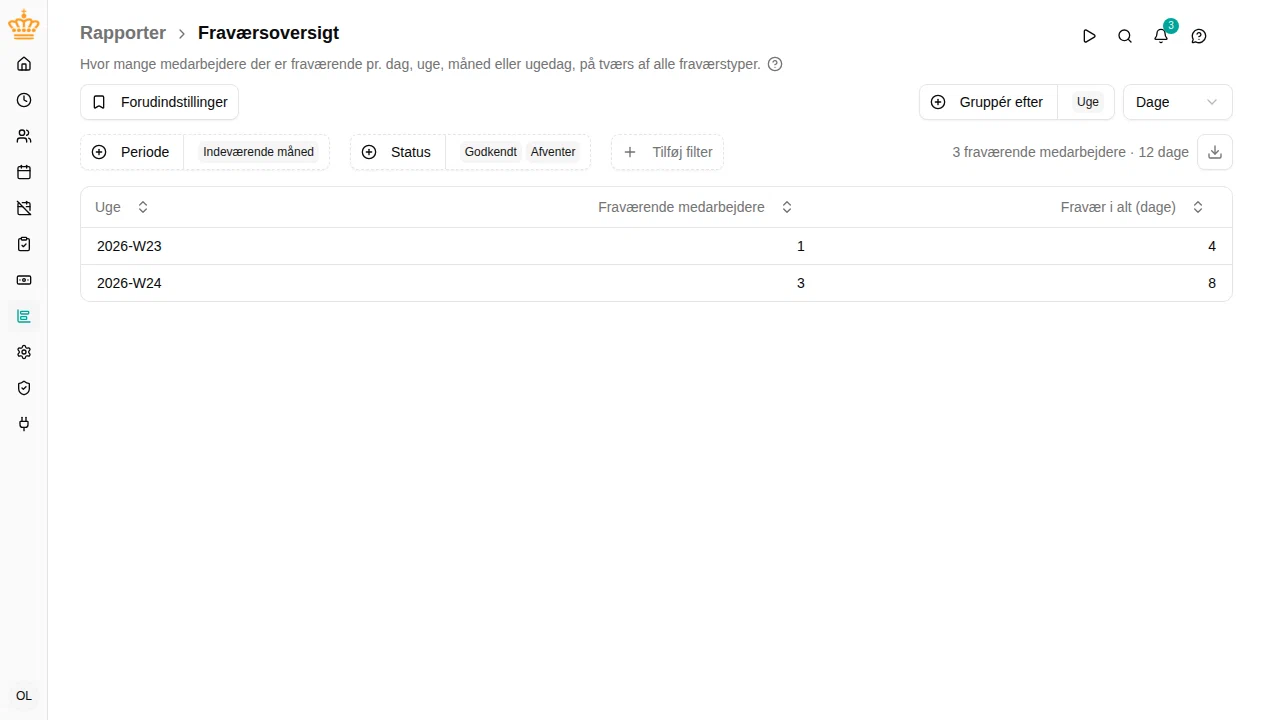Open the OL user avatar menu
Image resolution: width=1280 pixels, height=720 pixels.
click(x=24, y=696)
